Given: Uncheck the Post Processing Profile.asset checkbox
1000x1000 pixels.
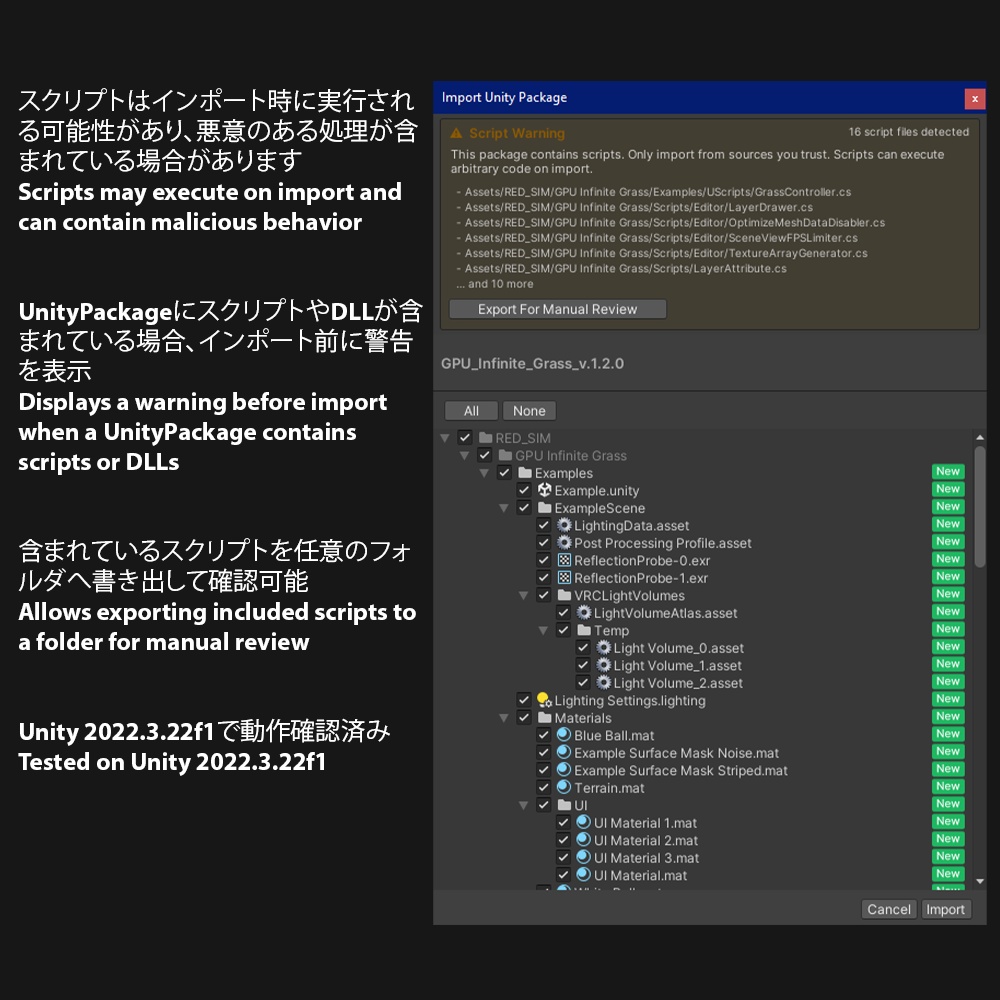Looking at the screenshot, I should coord(544,543).
